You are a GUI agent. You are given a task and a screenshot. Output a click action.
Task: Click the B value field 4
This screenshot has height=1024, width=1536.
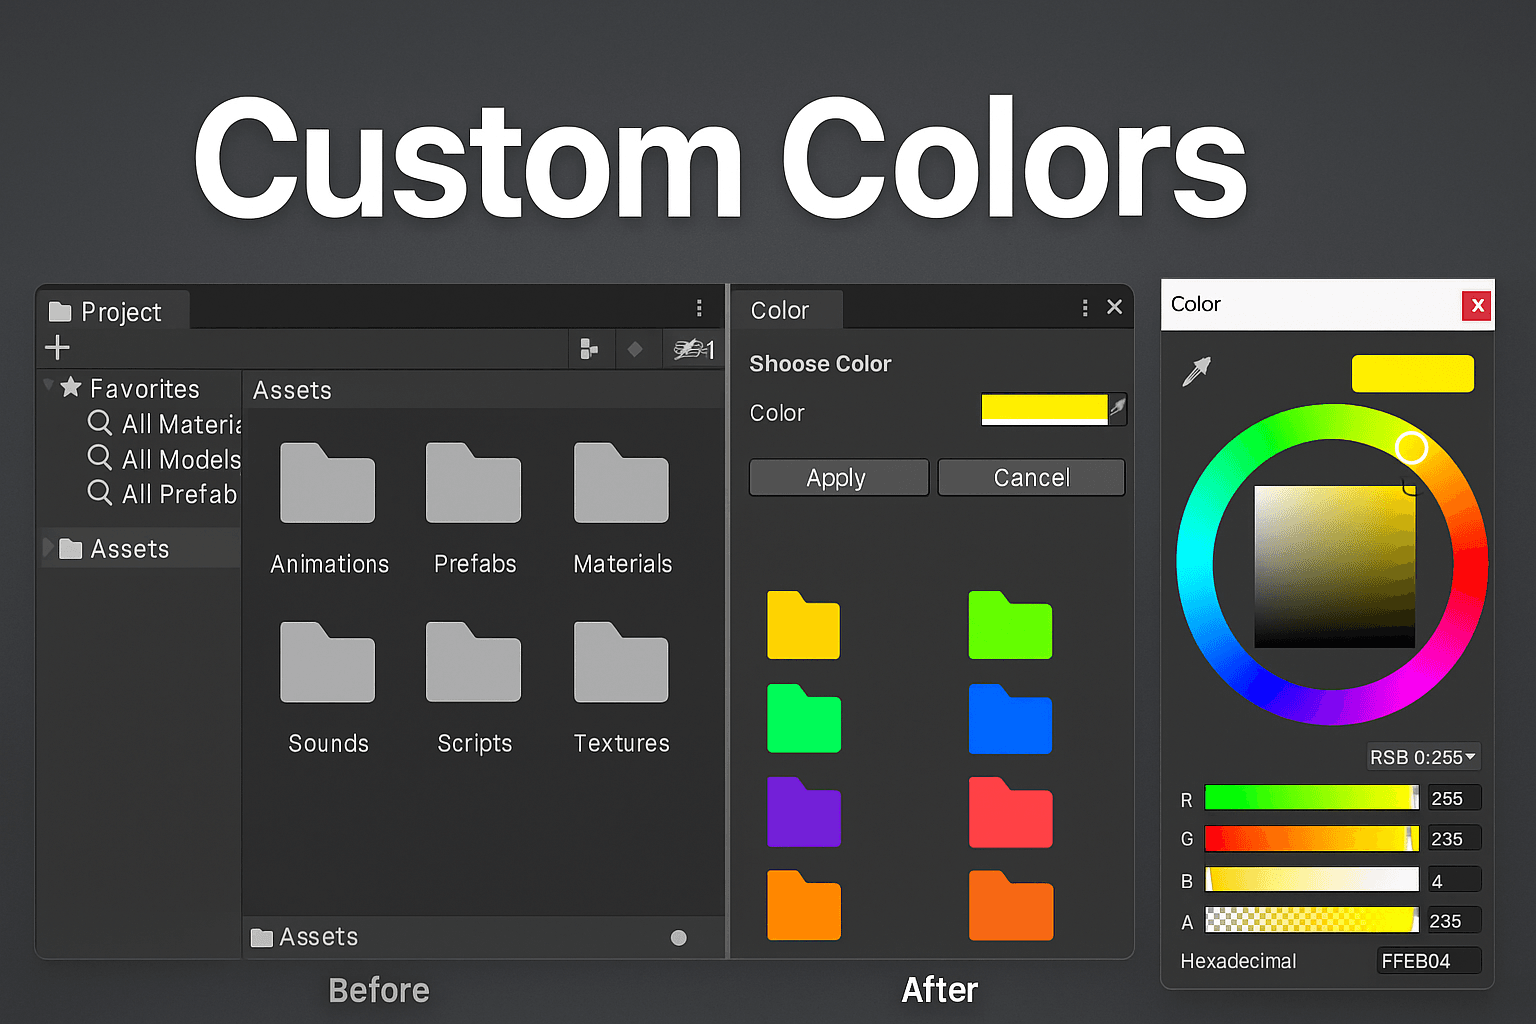1454,881
